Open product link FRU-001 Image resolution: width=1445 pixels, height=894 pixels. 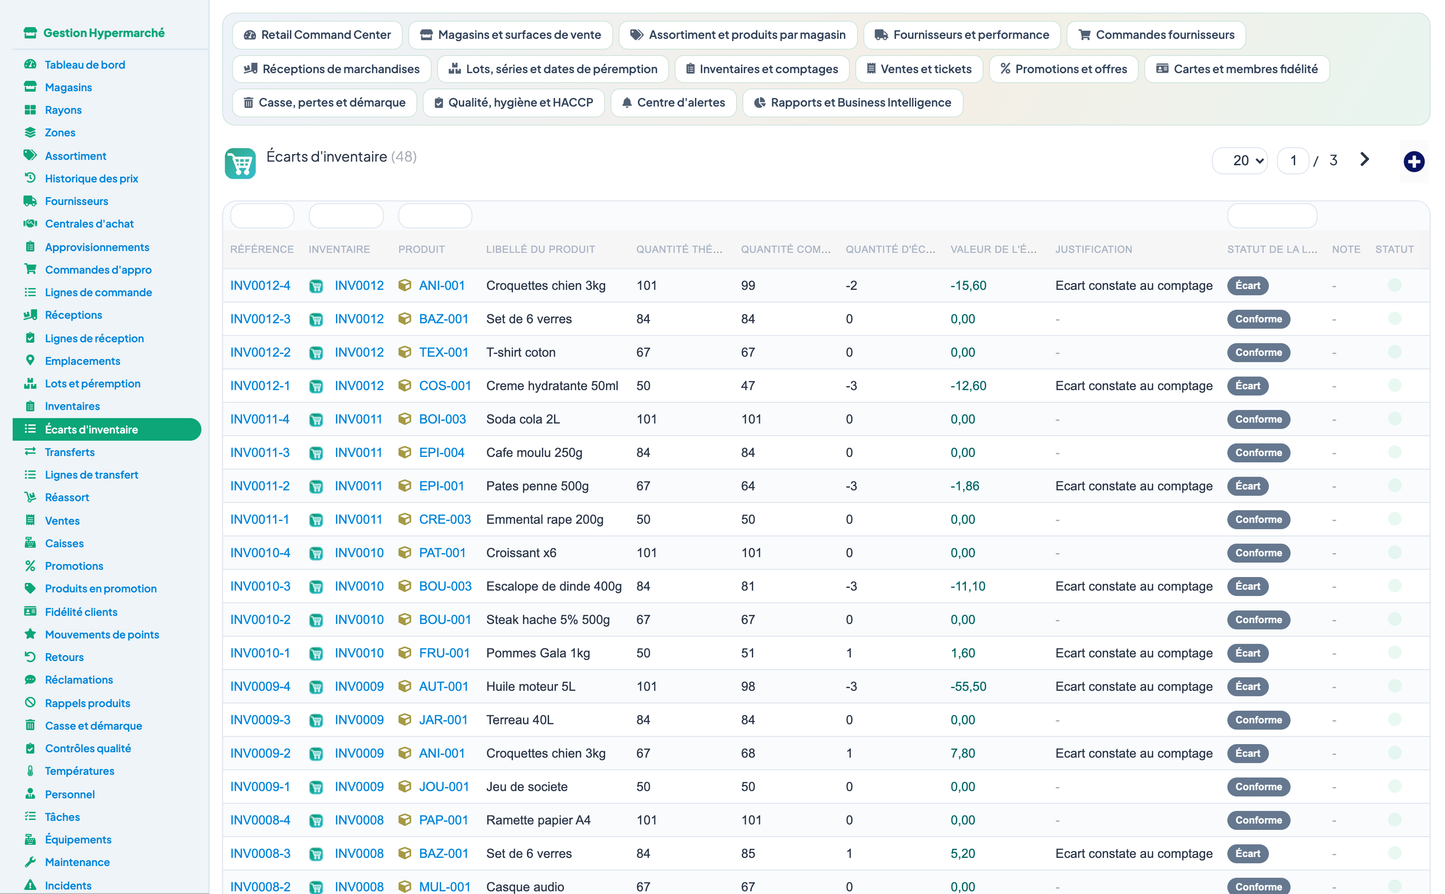click(444, 653)
